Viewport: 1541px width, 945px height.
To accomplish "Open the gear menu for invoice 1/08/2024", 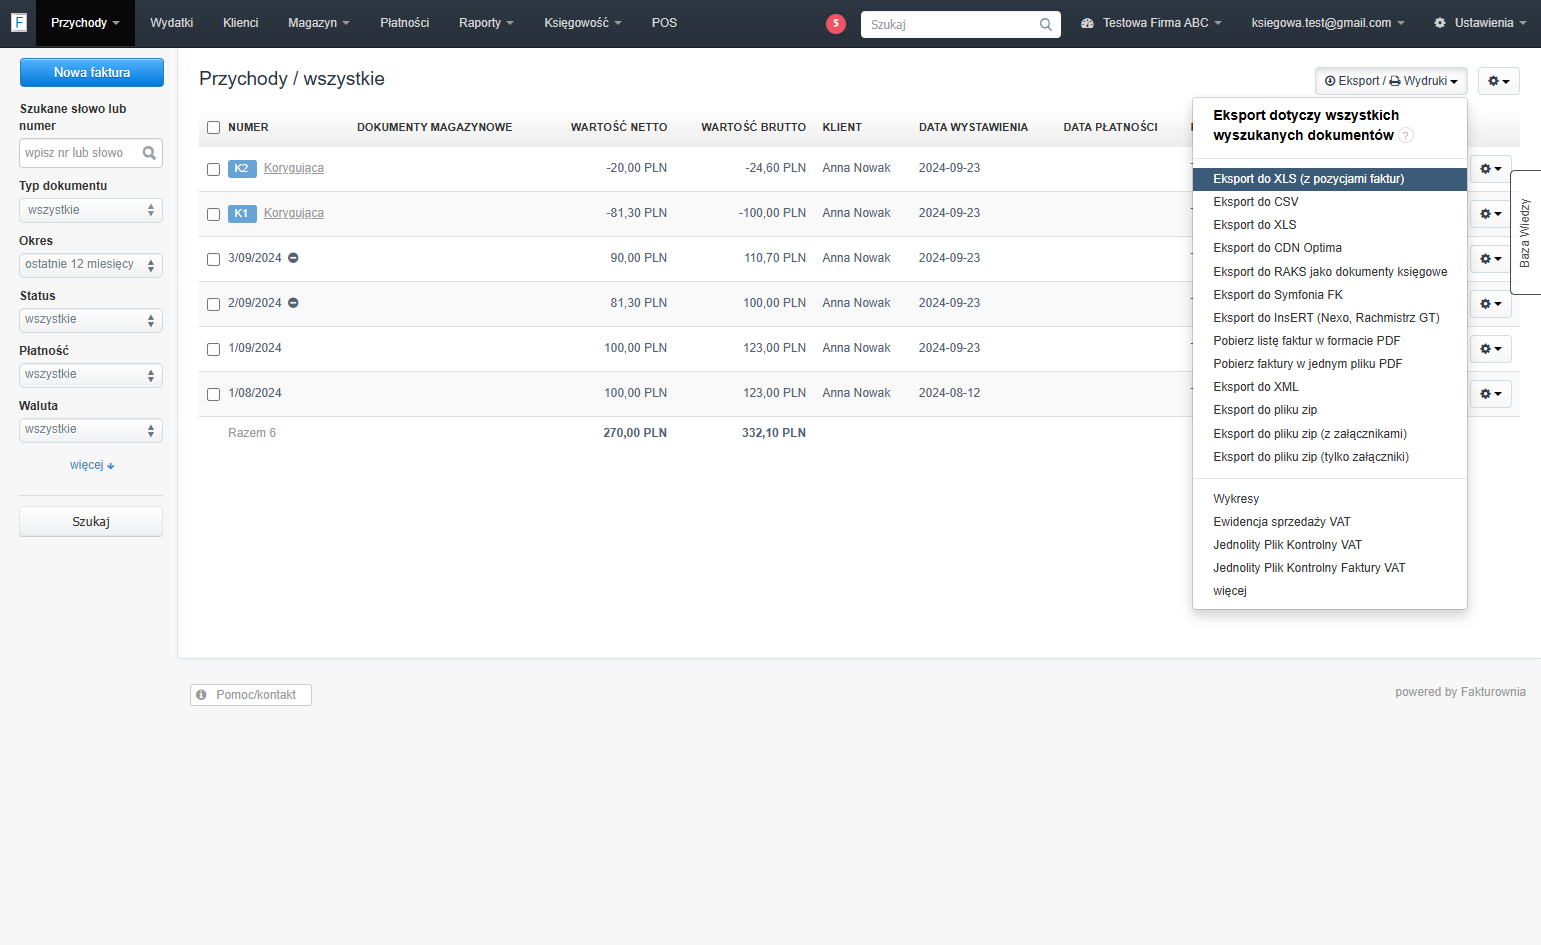I will click(1490, 394).
